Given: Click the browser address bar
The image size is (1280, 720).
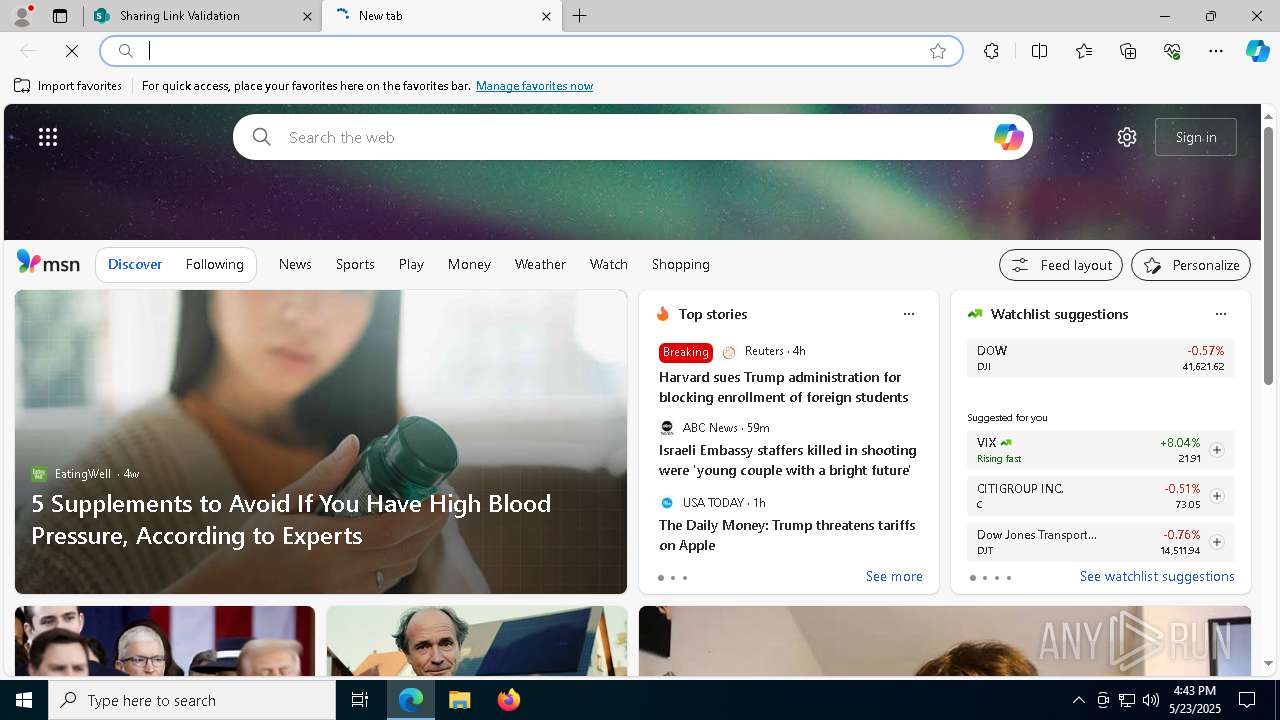Looking at the screenshot, I should click(x=530, y=51).
